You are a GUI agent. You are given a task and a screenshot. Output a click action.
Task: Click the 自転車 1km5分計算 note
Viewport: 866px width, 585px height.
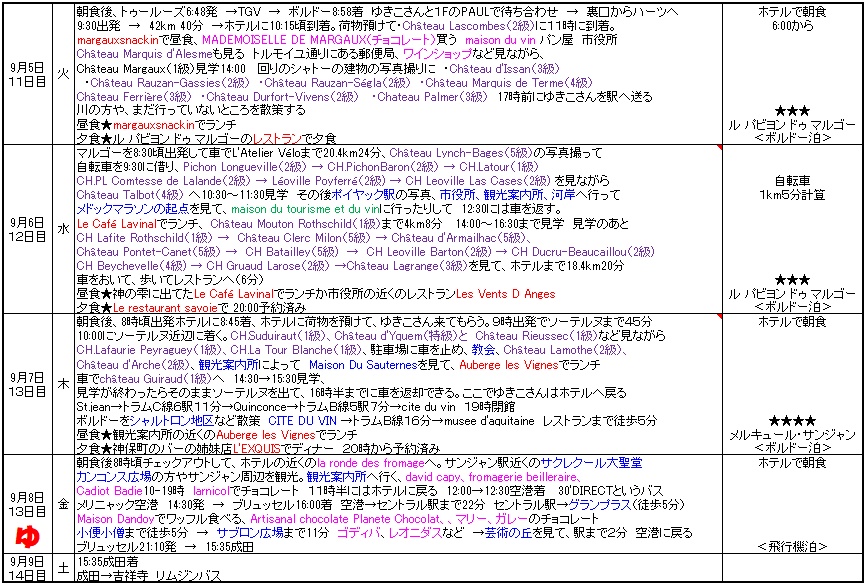(791, 190)
